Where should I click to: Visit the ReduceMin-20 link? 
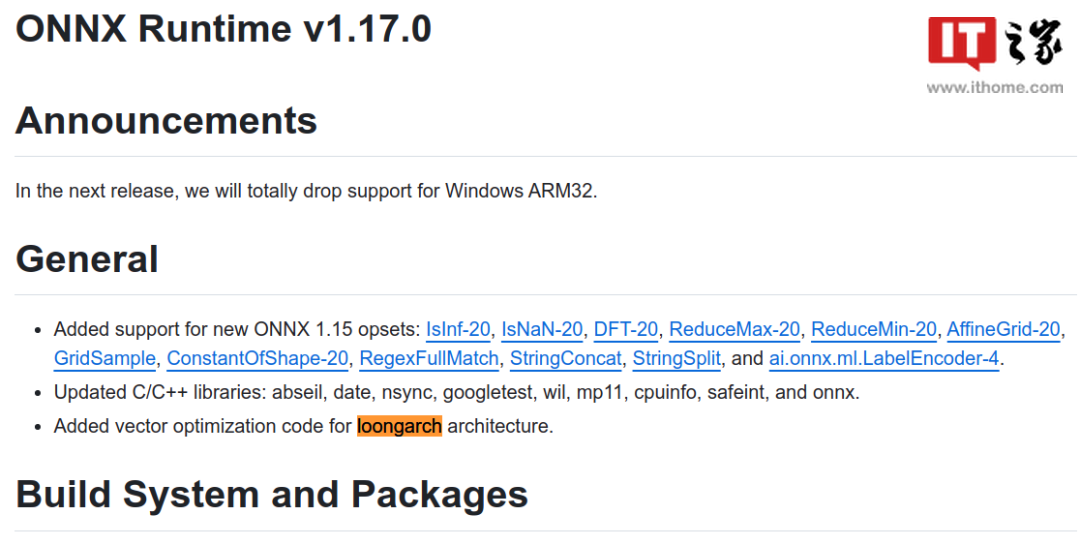click(x=874, y=329)
